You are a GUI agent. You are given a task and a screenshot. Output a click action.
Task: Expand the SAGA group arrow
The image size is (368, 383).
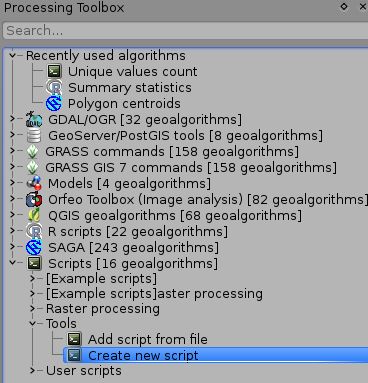(x=12, y=247)
